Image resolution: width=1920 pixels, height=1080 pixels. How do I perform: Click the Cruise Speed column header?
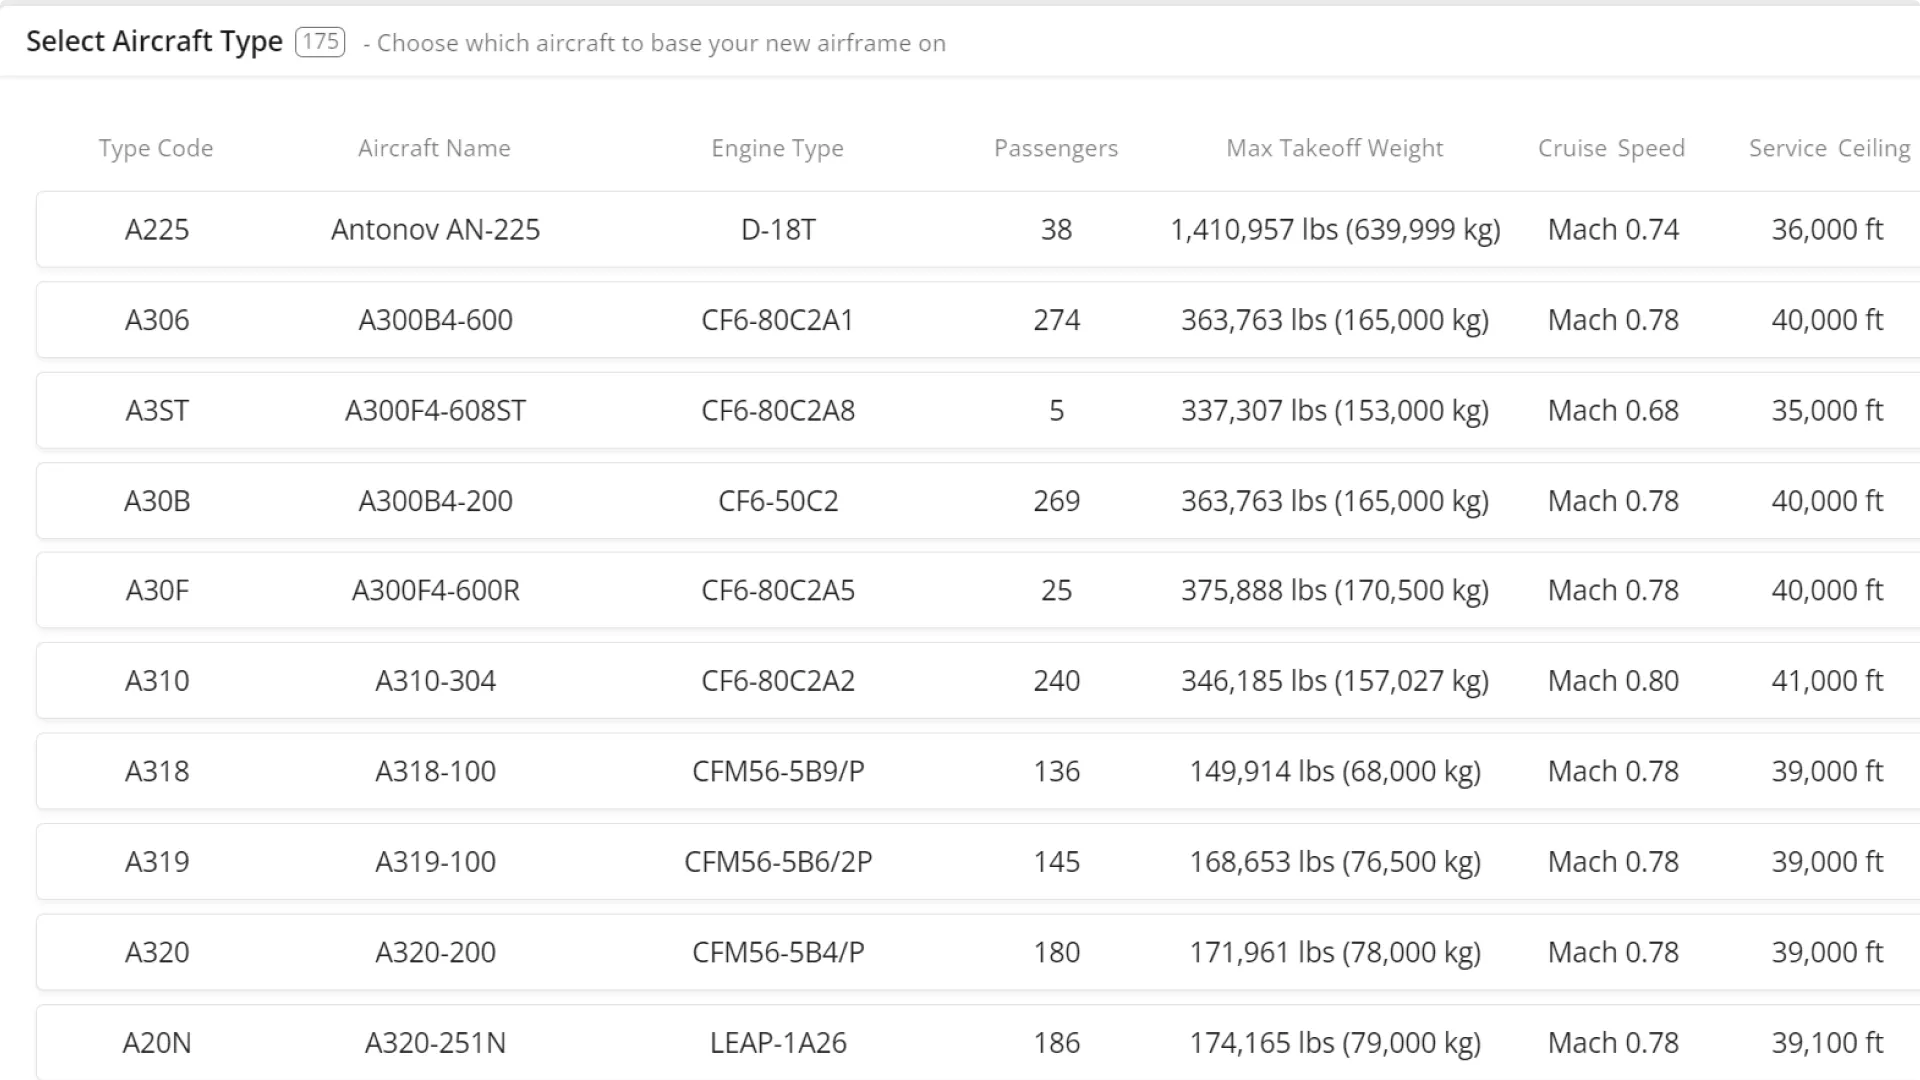(x=1611, y=148)
